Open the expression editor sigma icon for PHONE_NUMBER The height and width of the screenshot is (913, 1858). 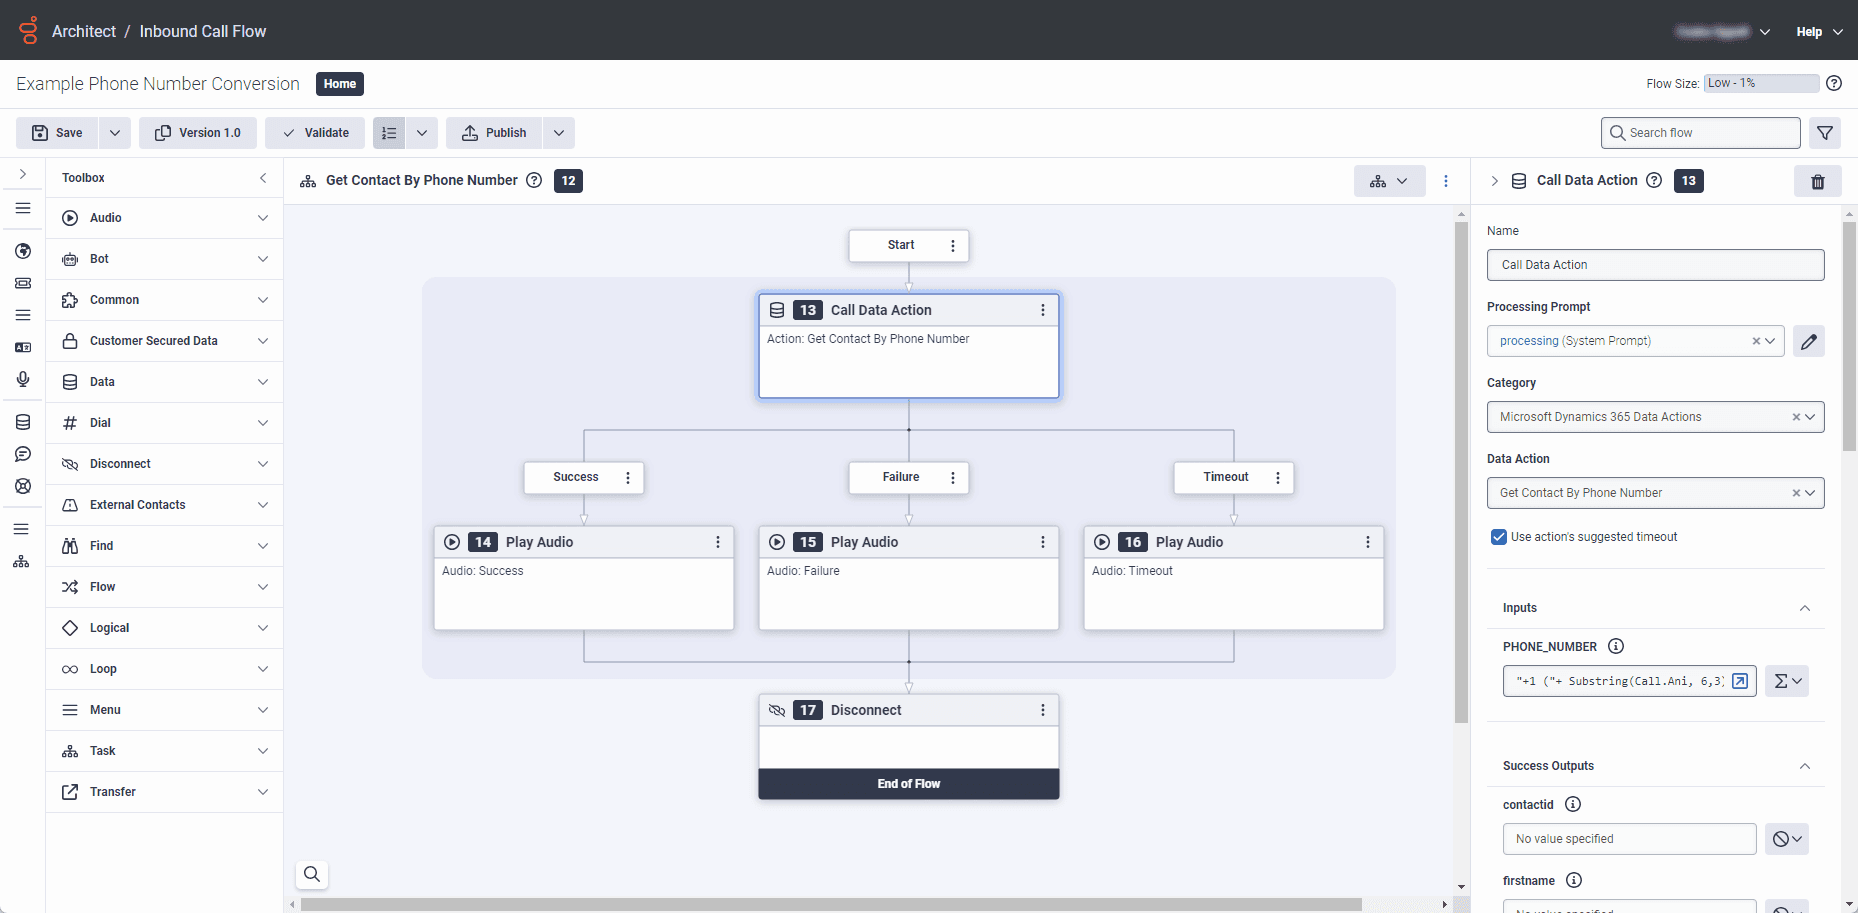pyautogui.click(x=1784, y=681)
